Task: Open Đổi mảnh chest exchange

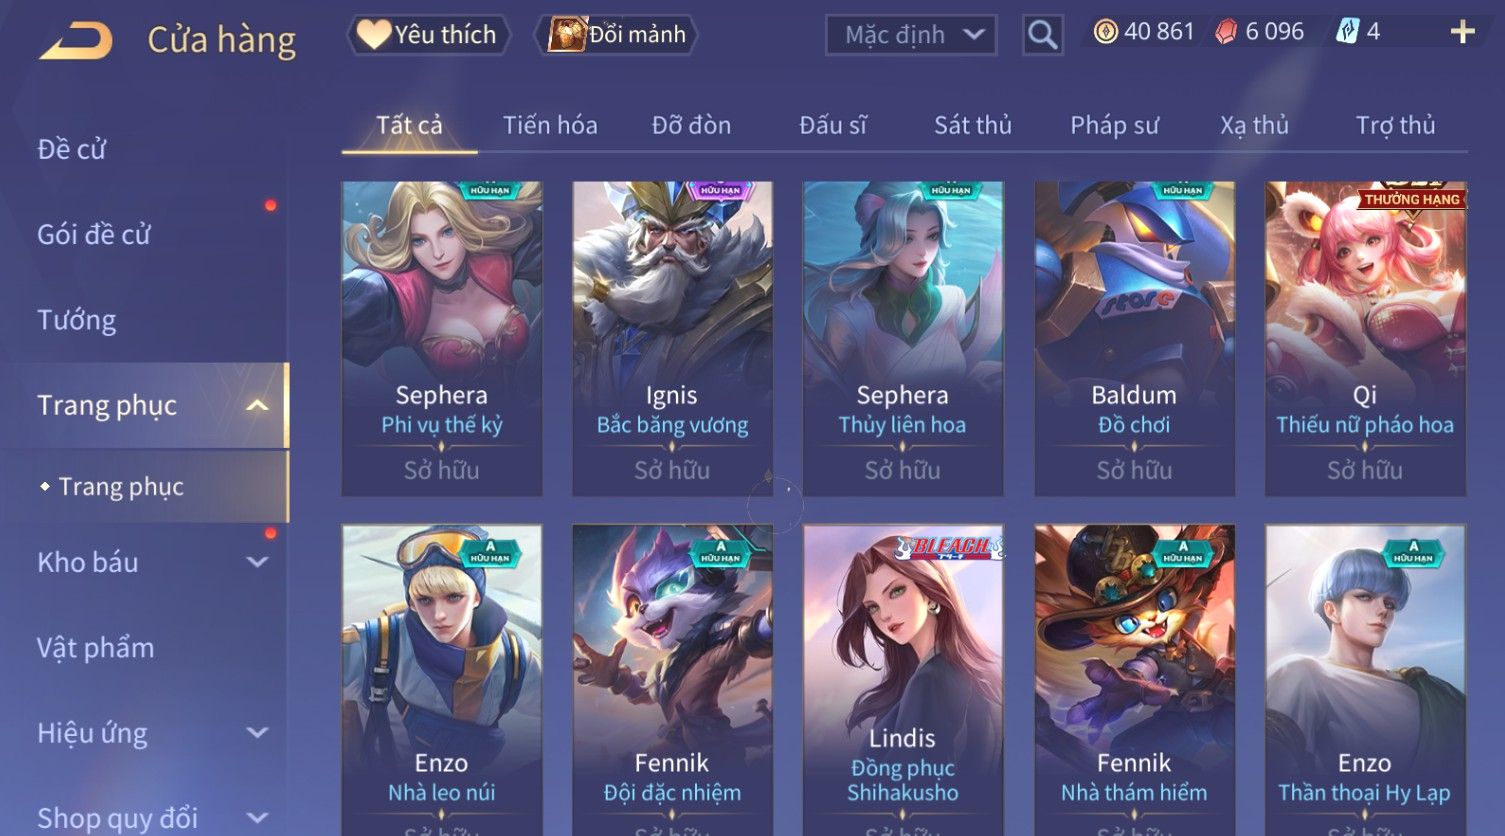Action: [x=617, y=34]
